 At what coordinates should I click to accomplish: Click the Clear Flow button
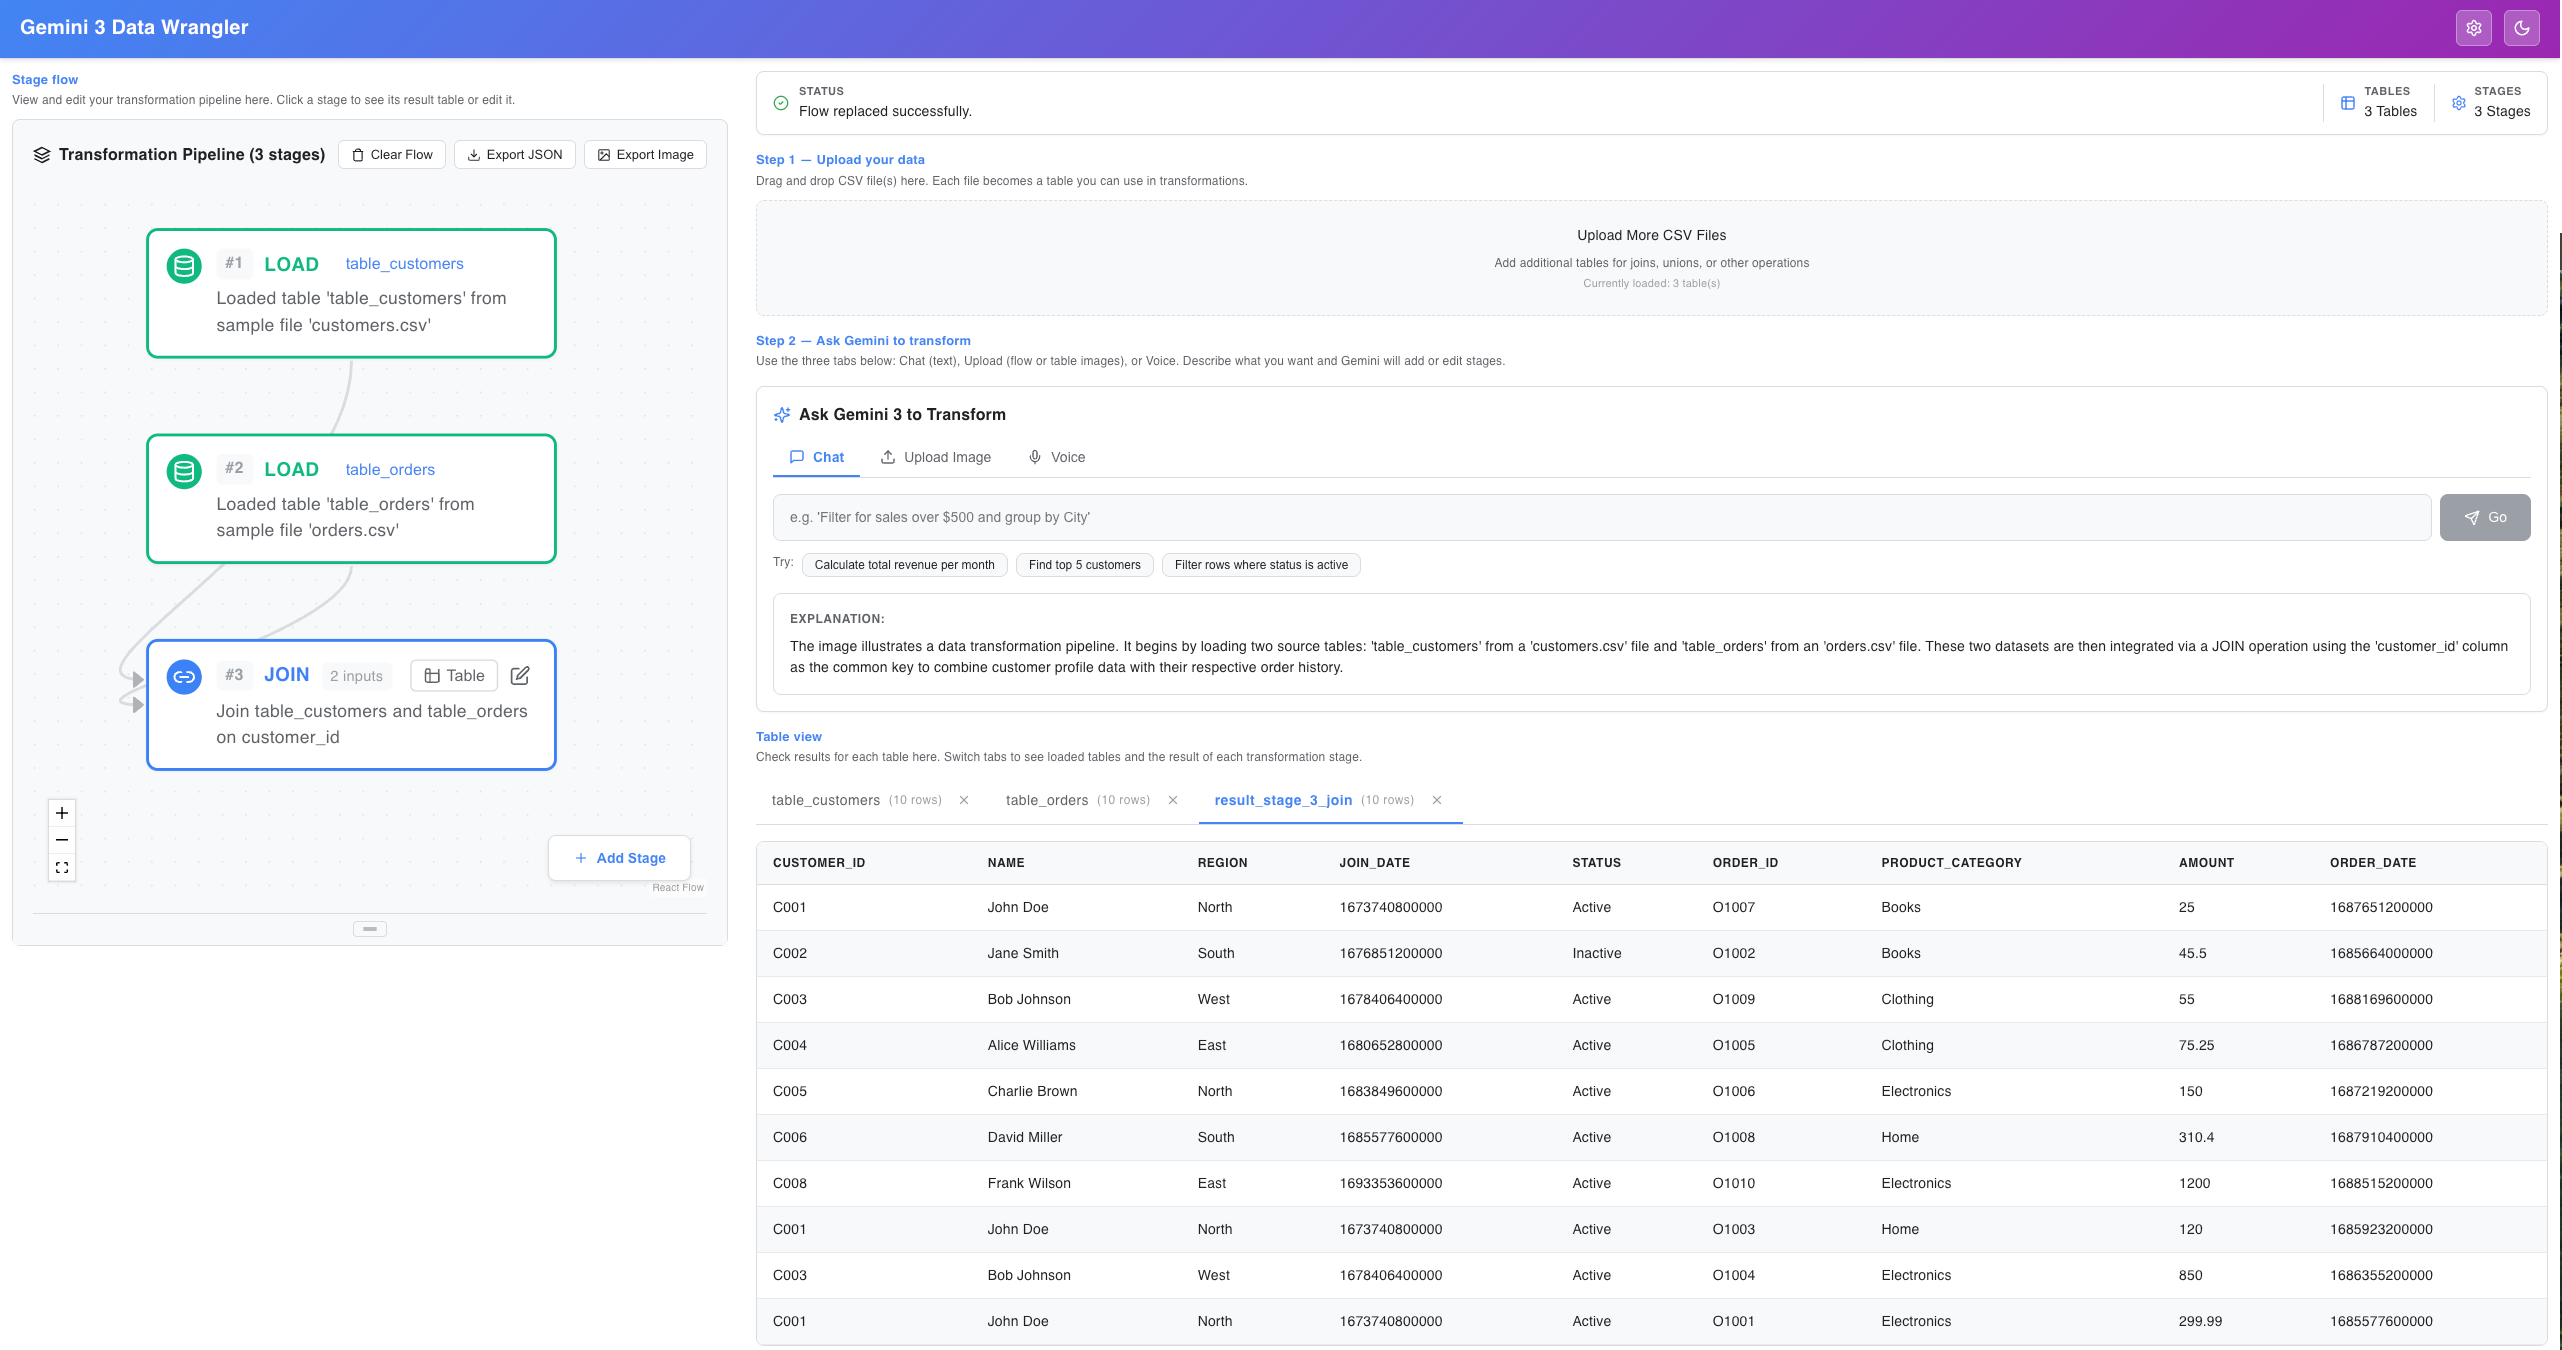392,155
